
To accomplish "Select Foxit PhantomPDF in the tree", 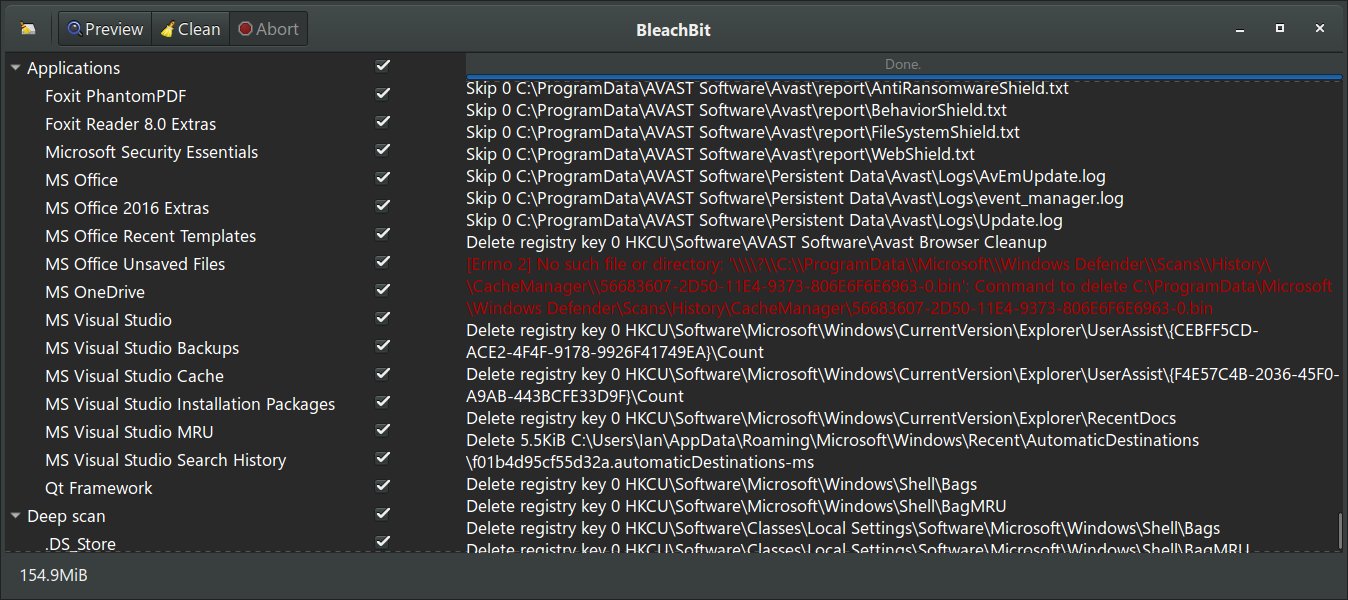I will pyautogui.click(x=116, y=96).
